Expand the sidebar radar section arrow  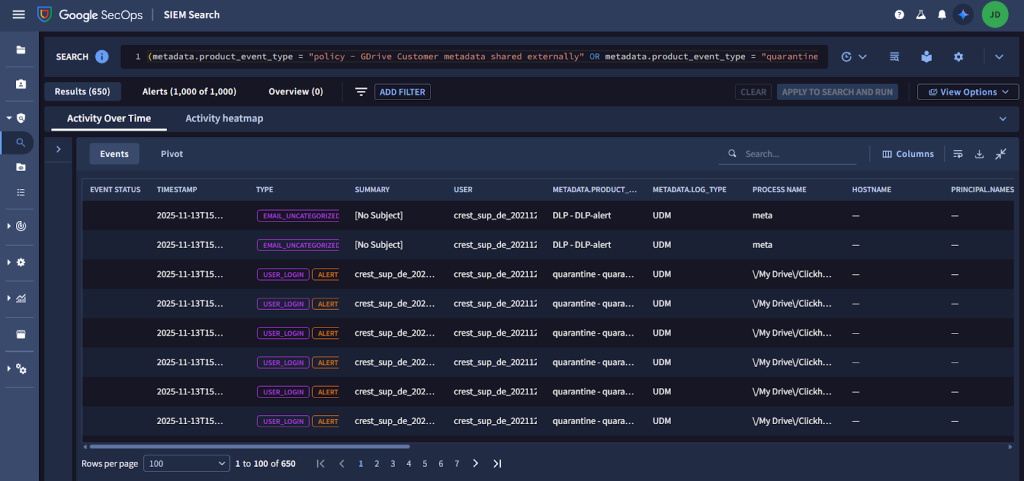(9, 226)
